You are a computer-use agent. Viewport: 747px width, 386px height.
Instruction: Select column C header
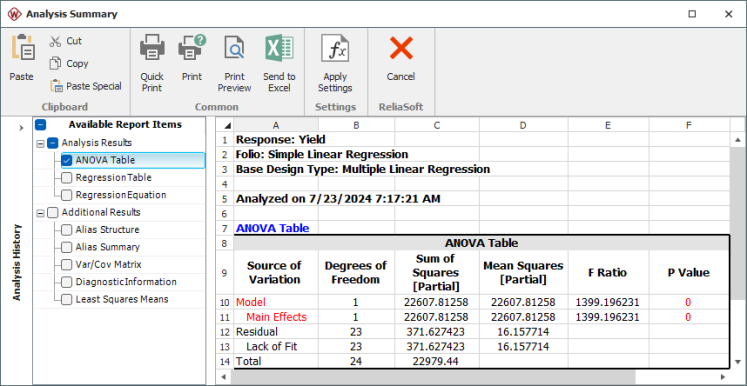437,125
